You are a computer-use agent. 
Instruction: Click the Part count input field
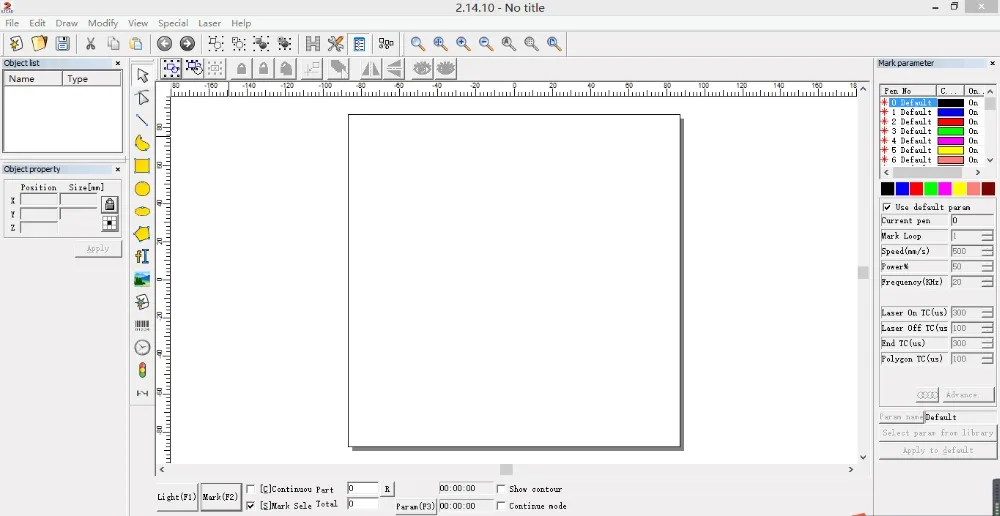(x=362, y=489)
